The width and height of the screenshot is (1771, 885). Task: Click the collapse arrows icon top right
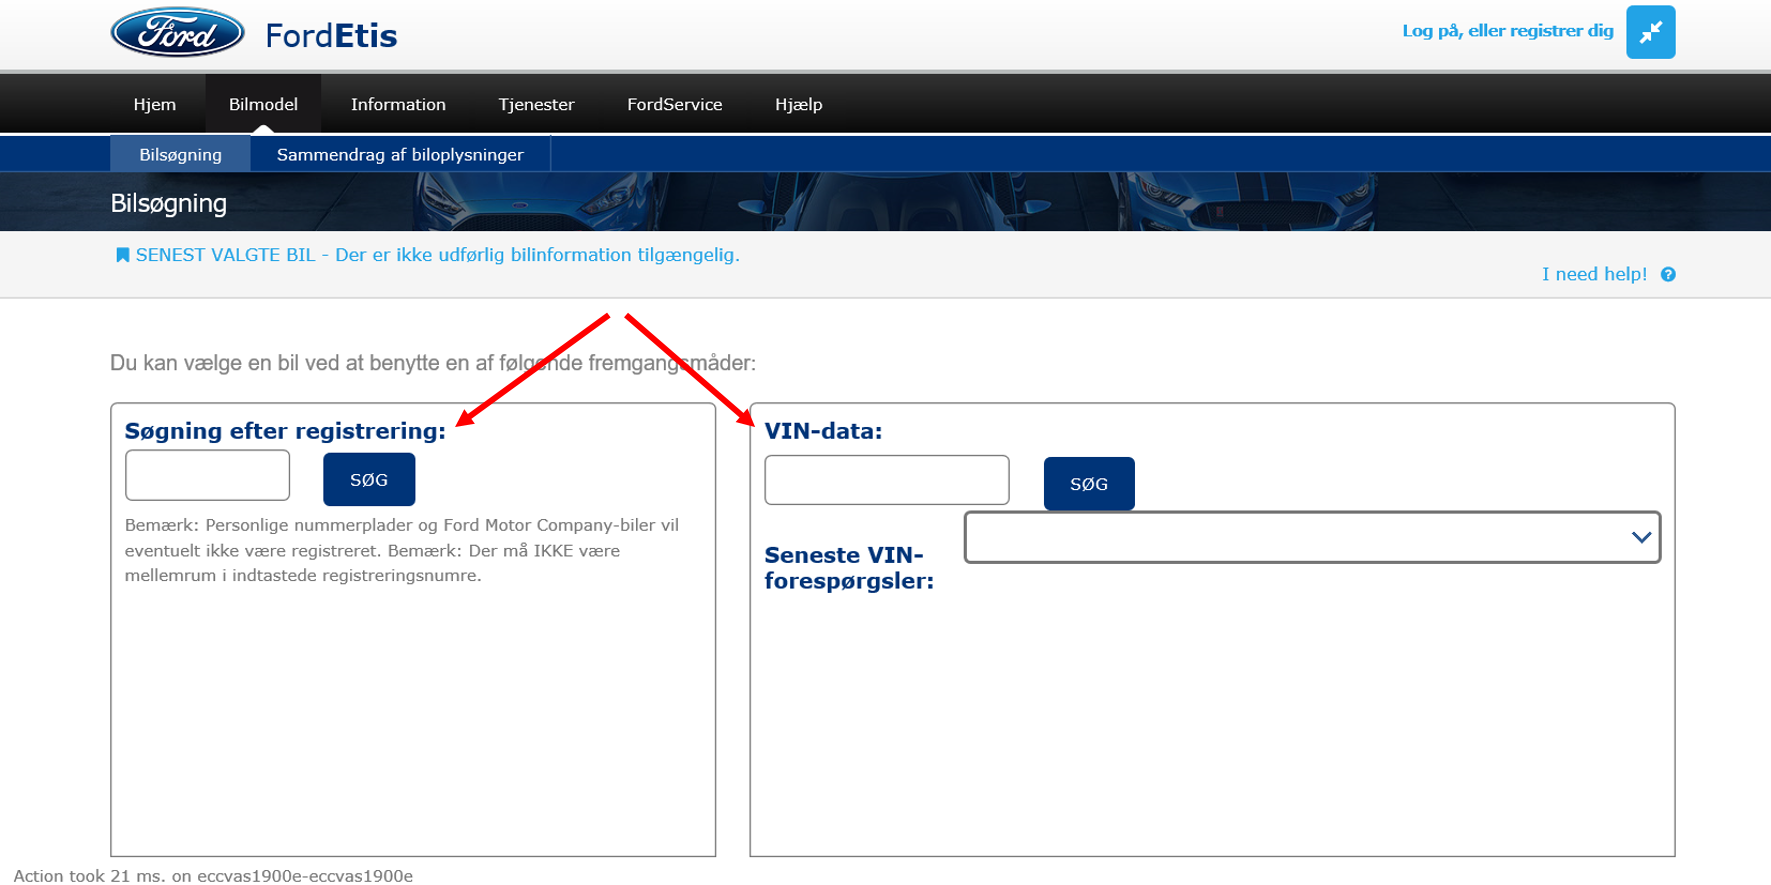[1650, 32]
